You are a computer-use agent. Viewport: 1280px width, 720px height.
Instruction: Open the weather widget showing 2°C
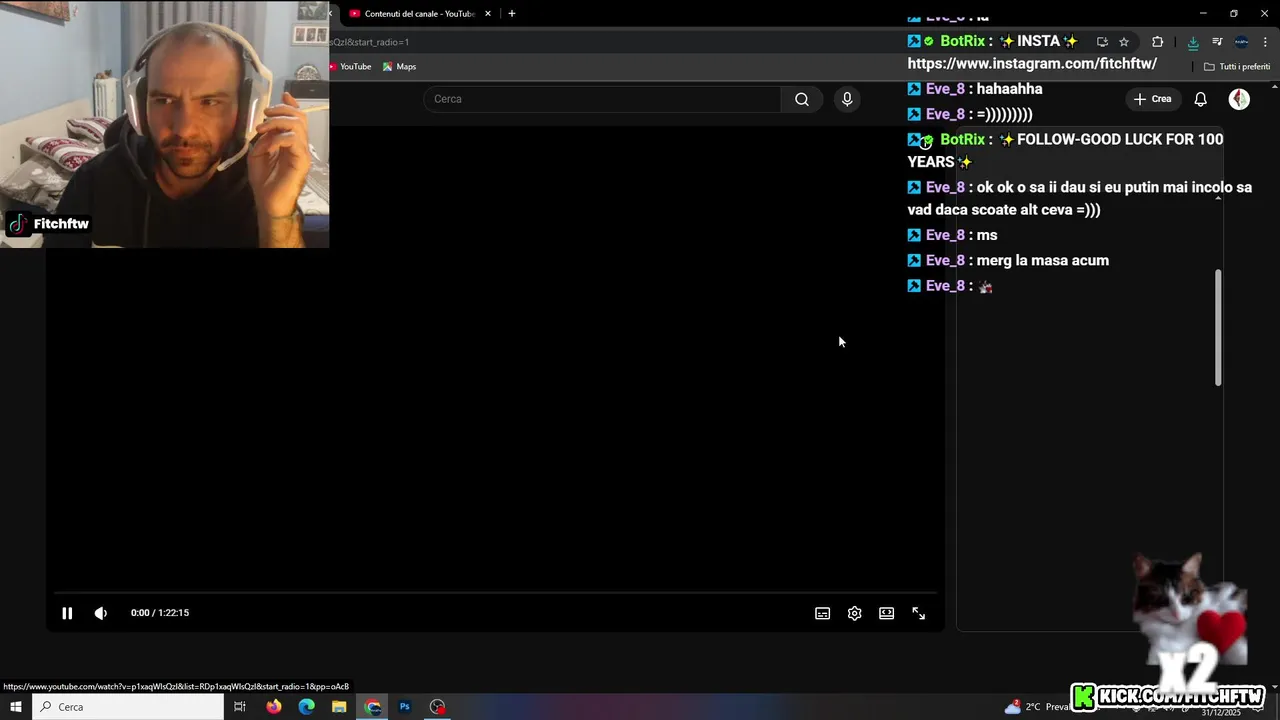tap(1038, 707)
